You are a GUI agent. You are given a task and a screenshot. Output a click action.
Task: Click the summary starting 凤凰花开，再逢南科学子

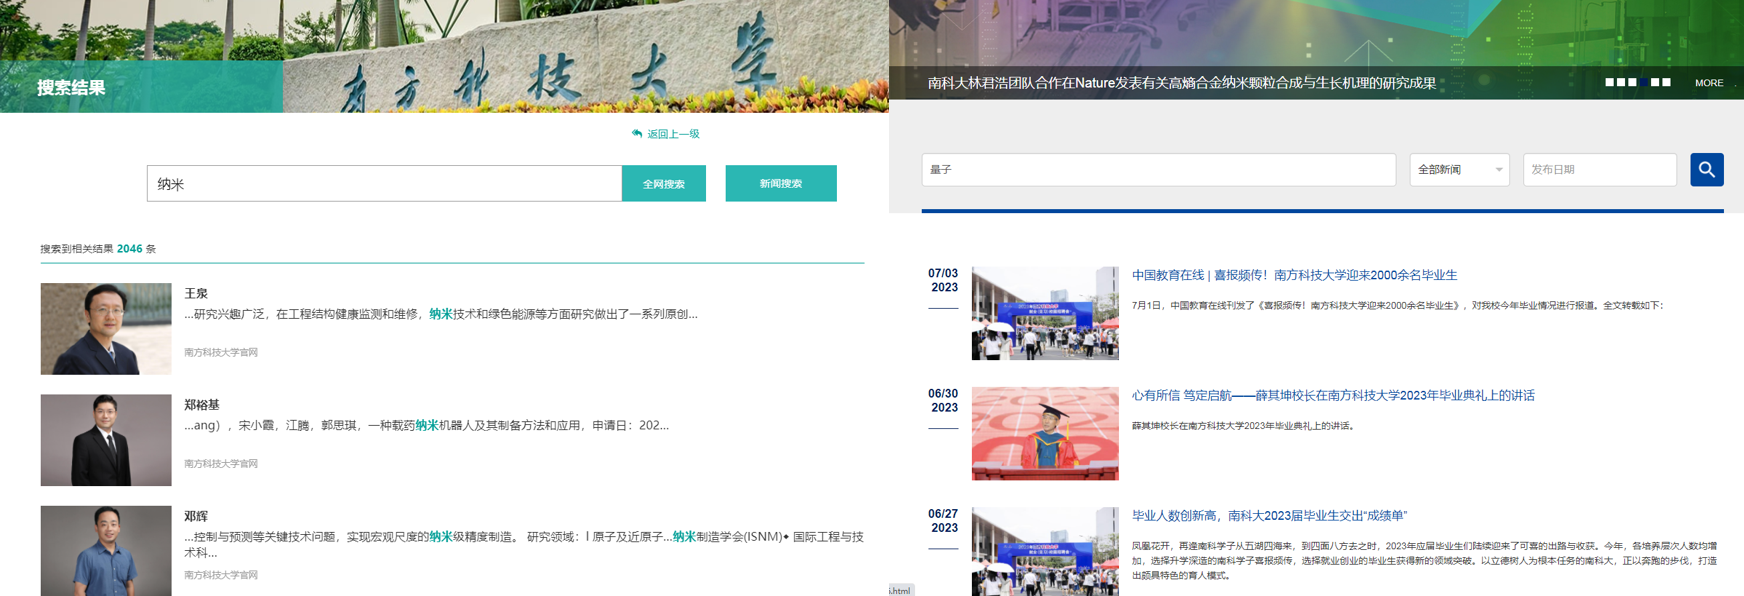(1424, 561)
